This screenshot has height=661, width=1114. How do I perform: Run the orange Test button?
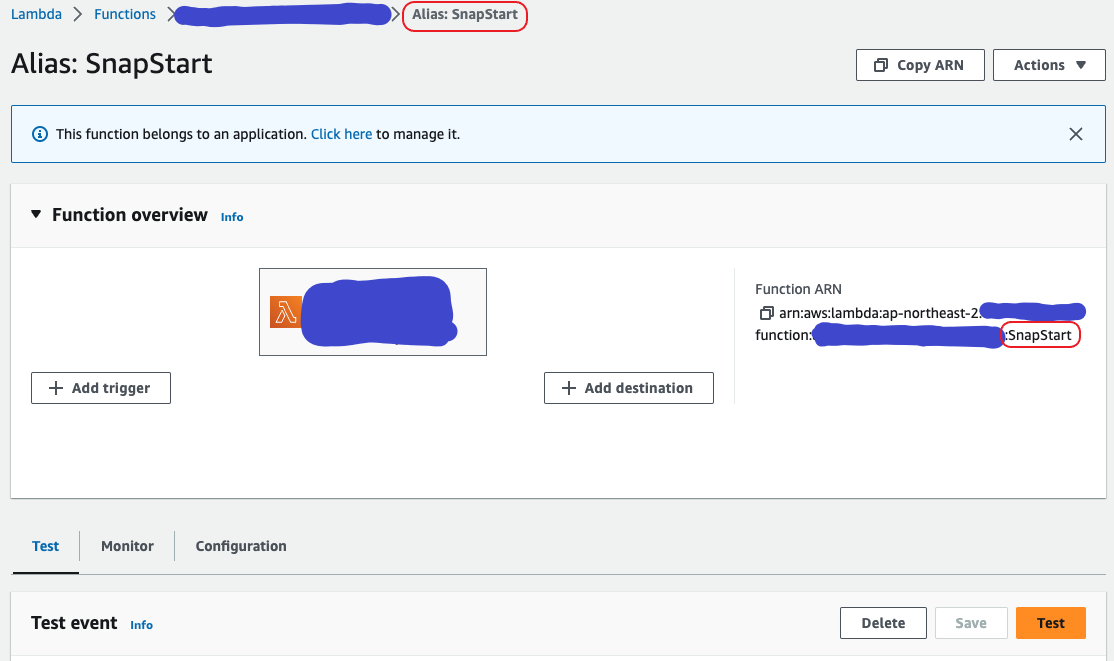(1050, 623)
